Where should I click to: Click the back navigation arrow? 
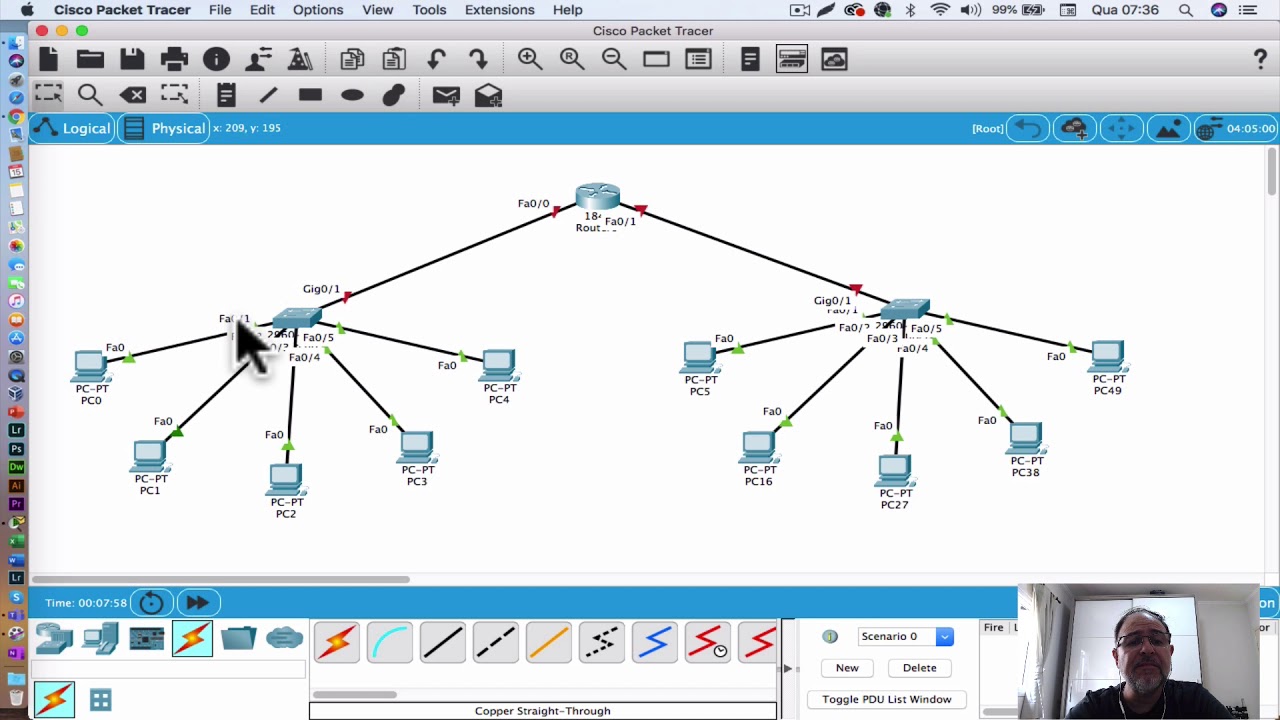(x=1027, y=128)
